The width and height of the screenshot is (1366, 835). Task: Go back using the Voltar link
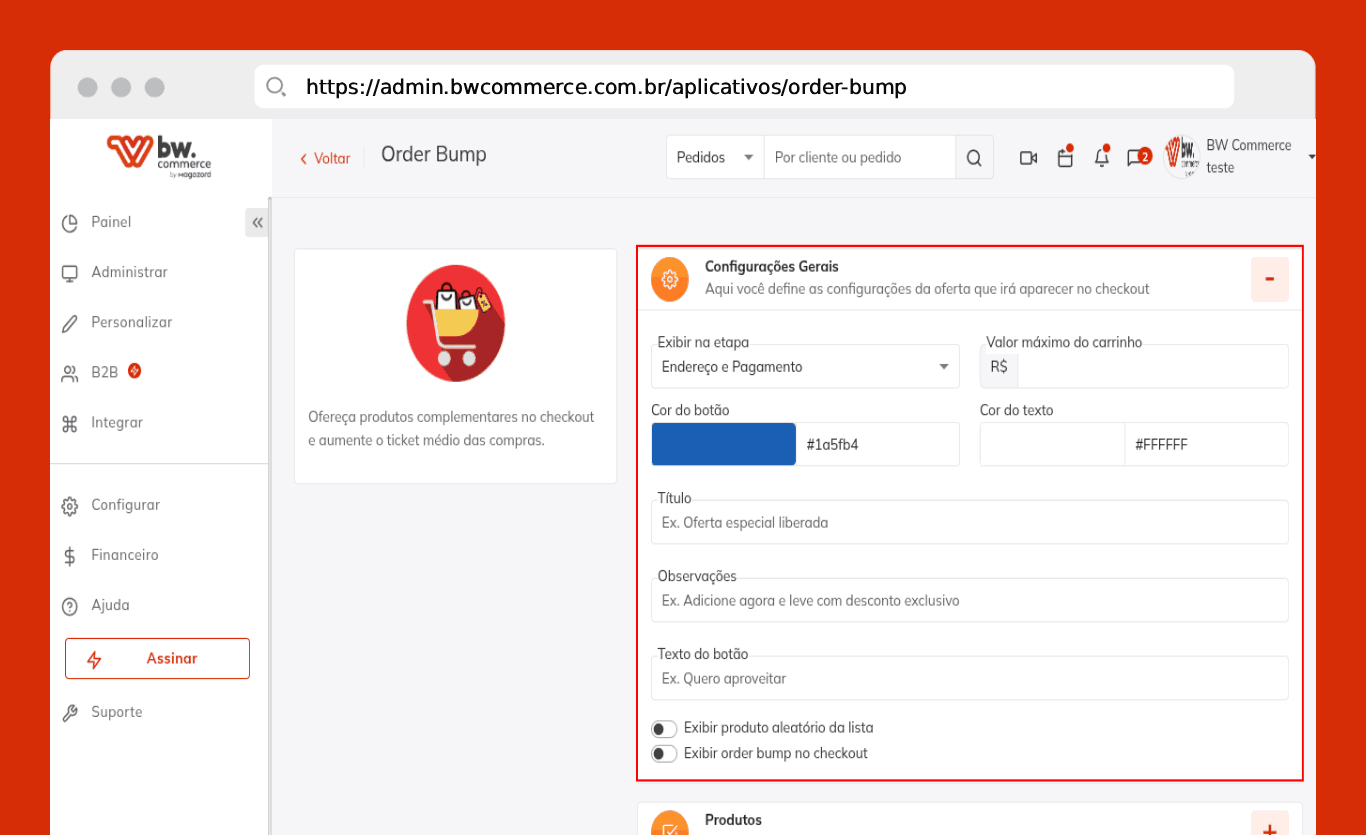pos(325,158)
